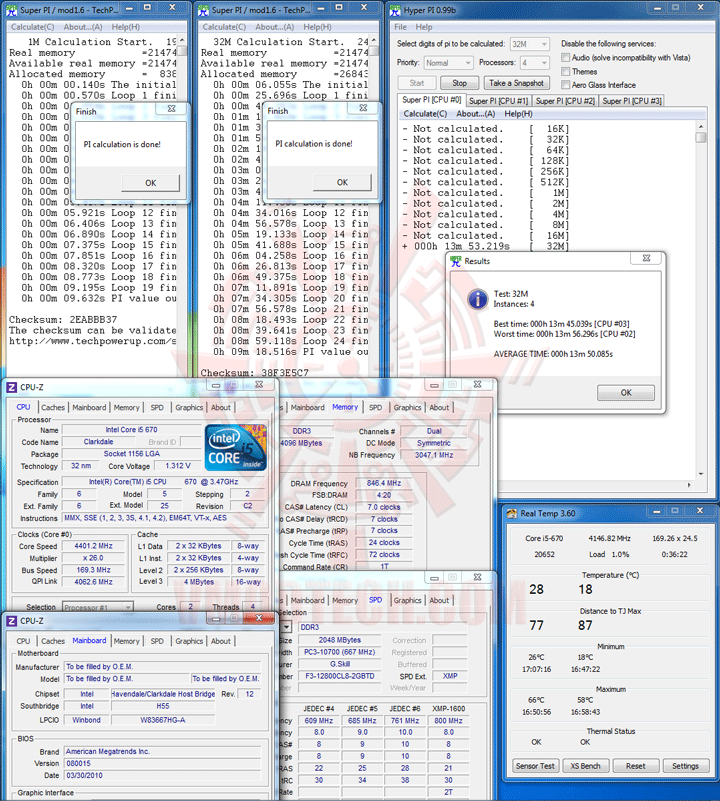This screenshot has width=720, height=801.
Task: Open the pi digits 32M dropdown
Action: (530, 44)
